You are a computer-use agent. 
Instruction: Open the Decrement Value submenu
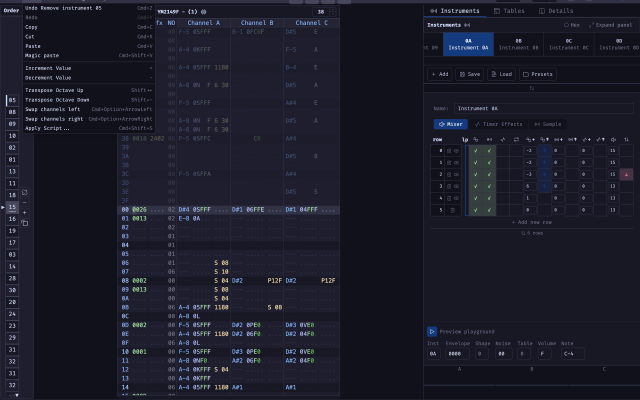(89, 78)
